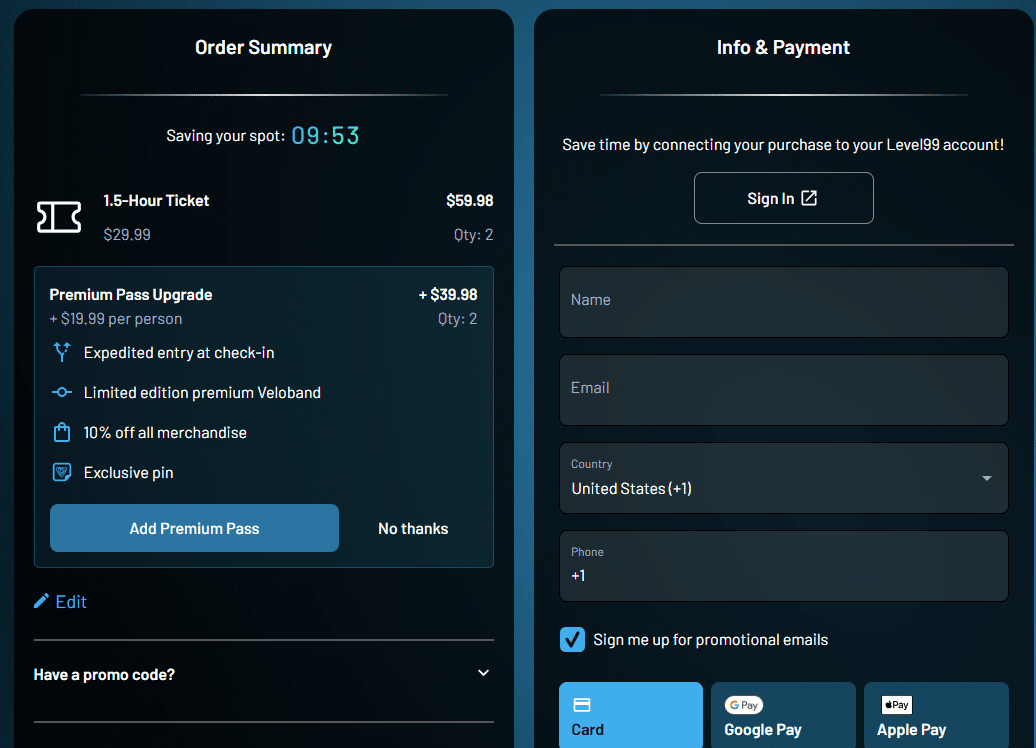Click the Add Premium Pass button
Image resolution: width=1036 pixels, height=748 pixels.
tap(194, 528)
